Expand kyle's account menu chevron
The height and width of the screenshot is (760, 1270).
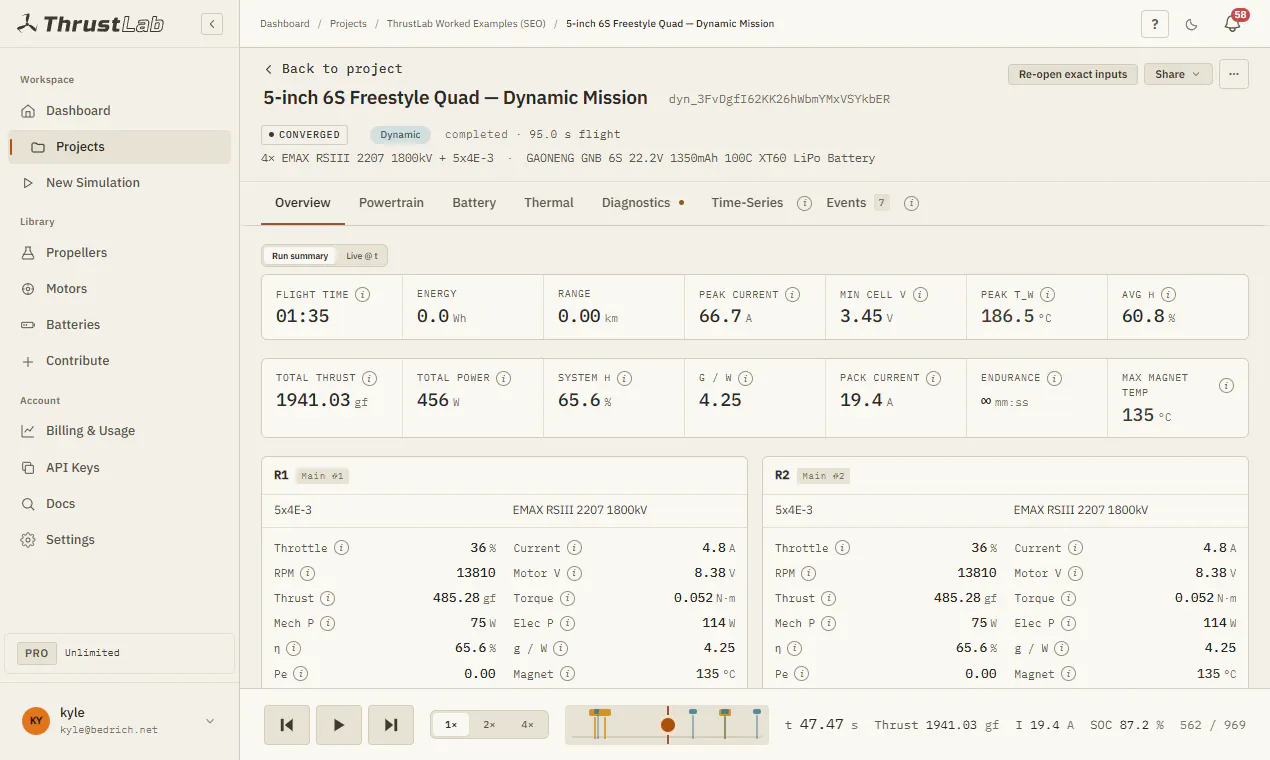click(x=210, y=721)
